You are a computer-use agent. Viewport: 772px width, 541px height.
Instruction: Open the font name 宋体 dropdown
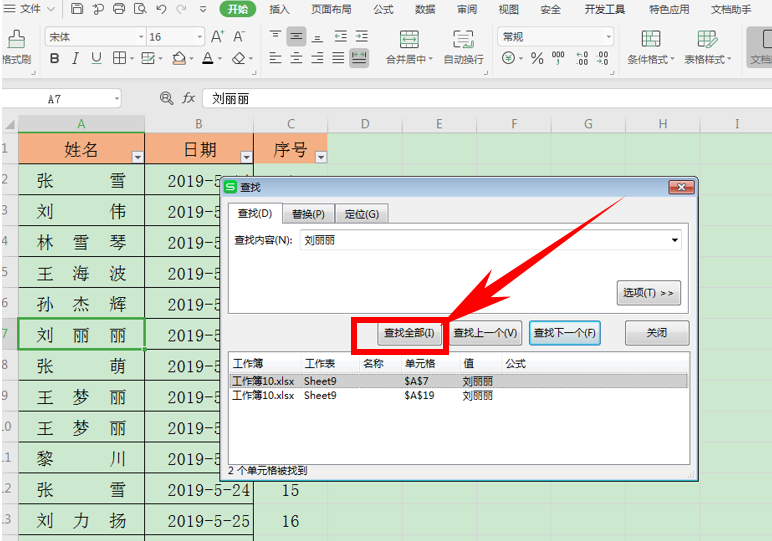pos(141,37)
